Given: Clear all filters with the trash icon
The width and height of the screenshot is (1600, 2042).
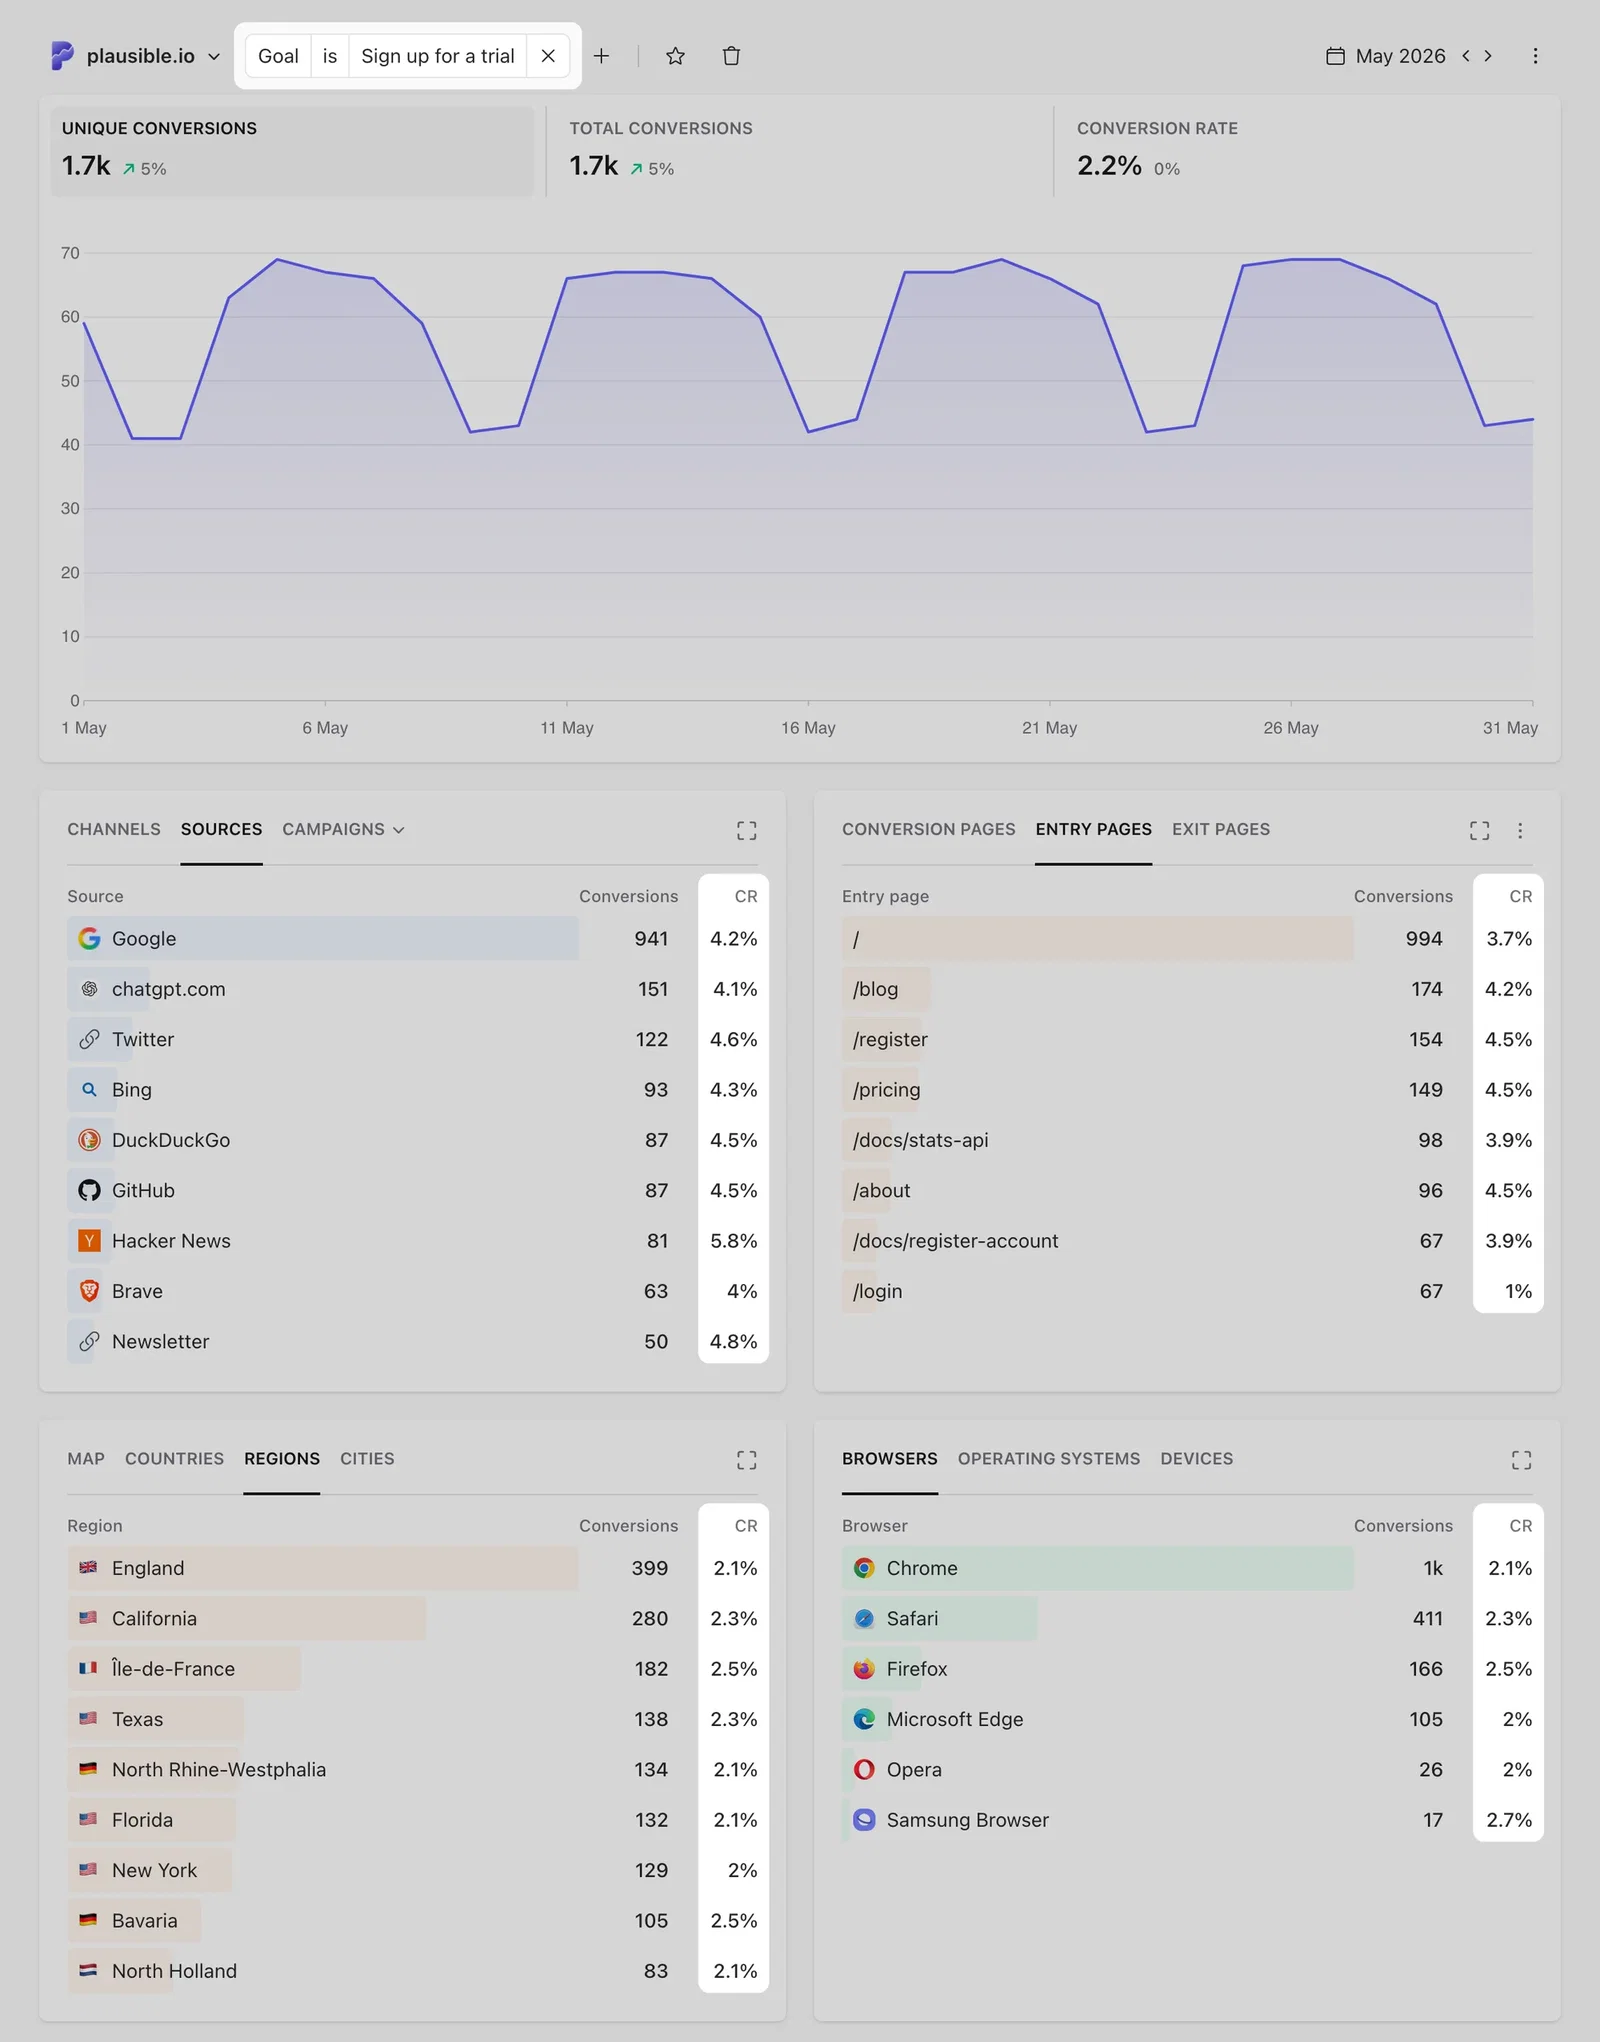Looking at the screenshot, I should coord(731,56).
